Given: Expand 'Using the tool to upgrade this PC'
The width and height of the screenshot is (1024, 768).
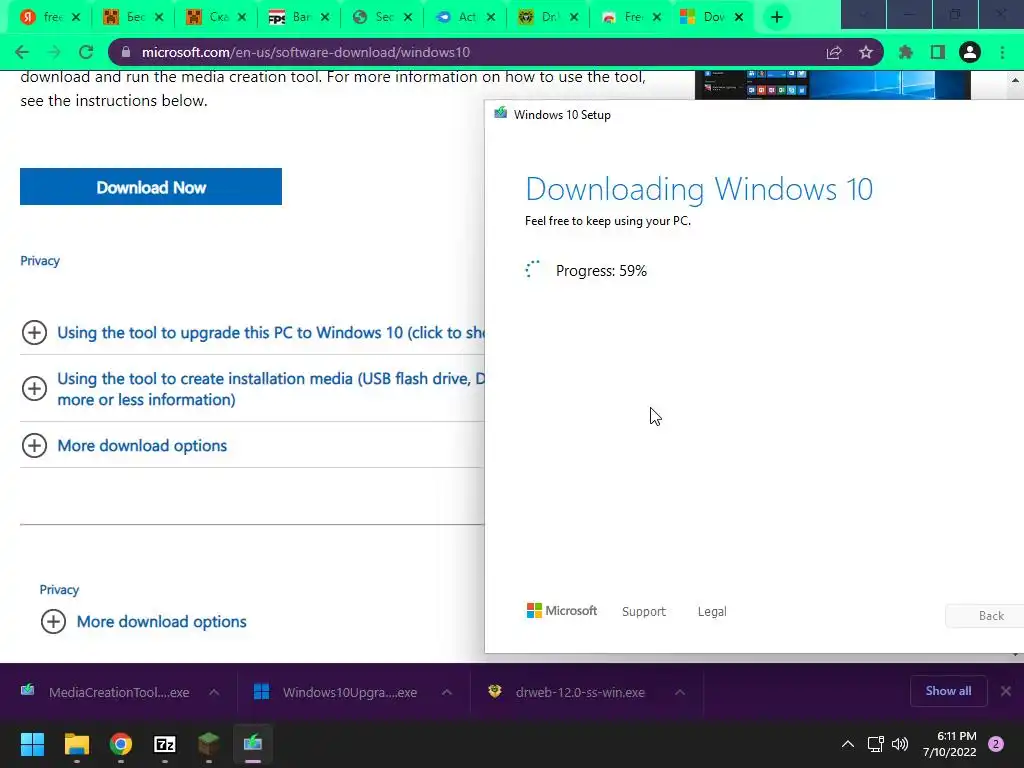Looking at the screenshot, I should (x=253, y=332).
